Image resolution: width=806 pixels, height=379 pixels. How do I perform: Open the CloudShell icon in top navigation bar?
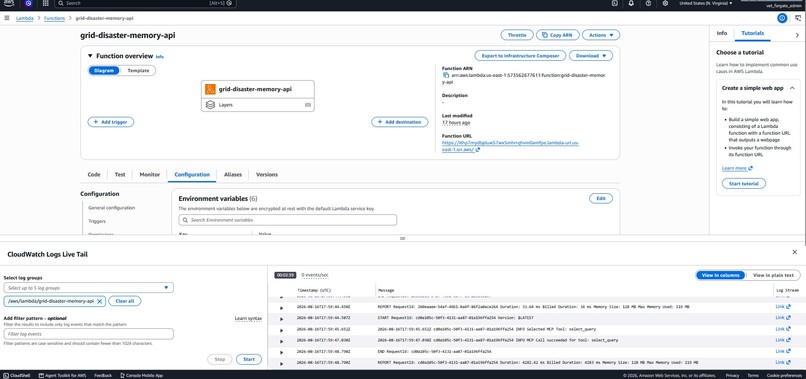click(x=615, y=3)
